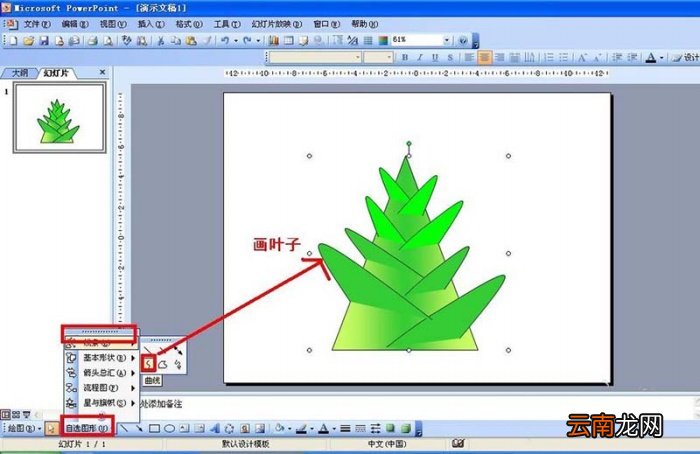
Task: Click the Design (设计) button
Action: click(687, 57)
